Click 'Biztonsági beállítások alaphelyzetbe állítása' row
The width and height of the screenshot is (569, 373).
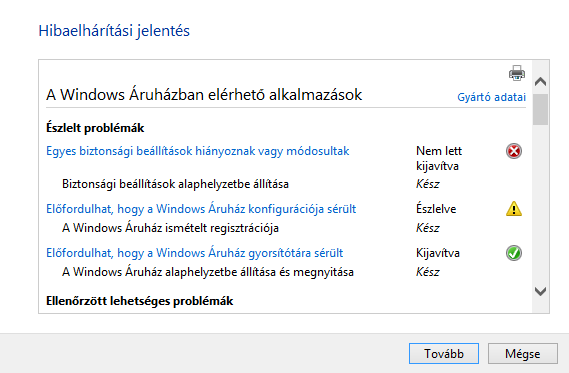(x=175, y=184)
